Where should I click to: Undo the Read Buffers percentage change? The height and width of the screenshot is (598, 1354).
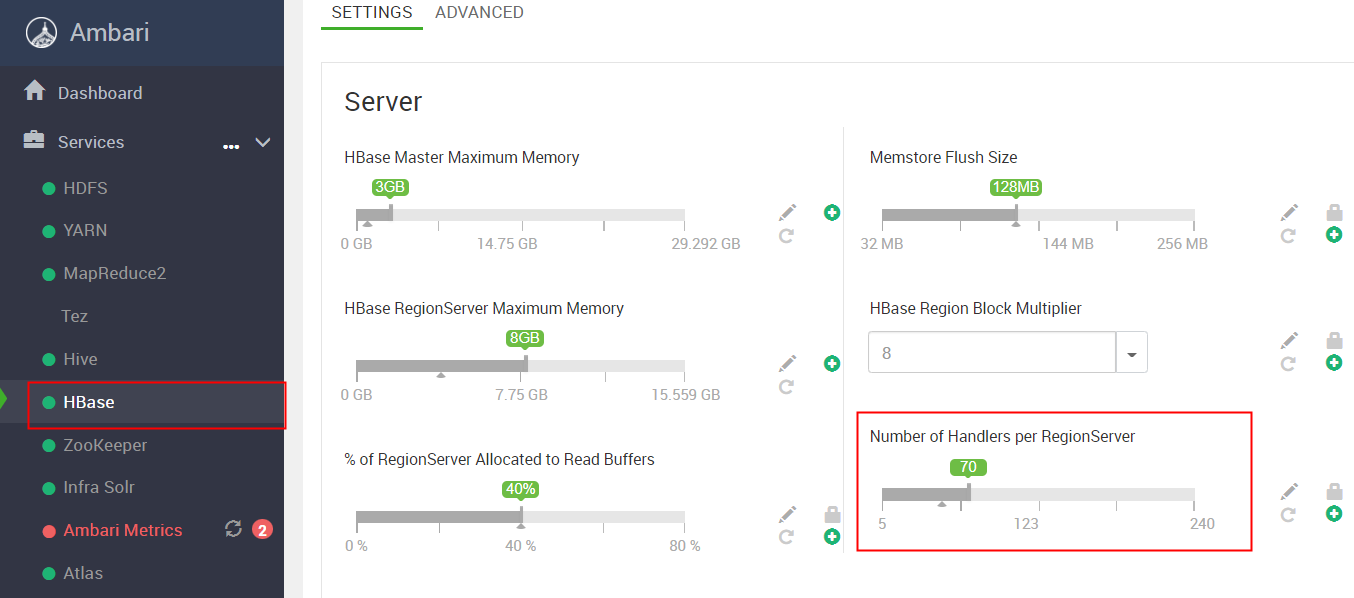[x=786, y=537]
